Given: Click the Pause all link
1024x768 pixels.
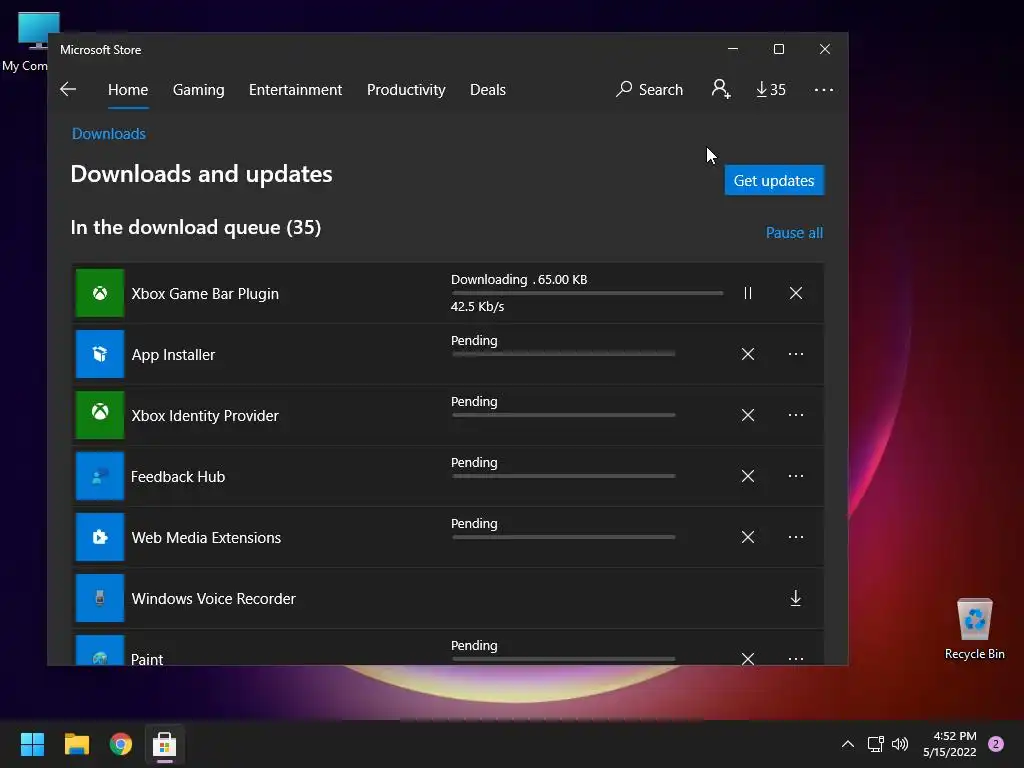Looking at the screenshot, I should tap(794, 232).
